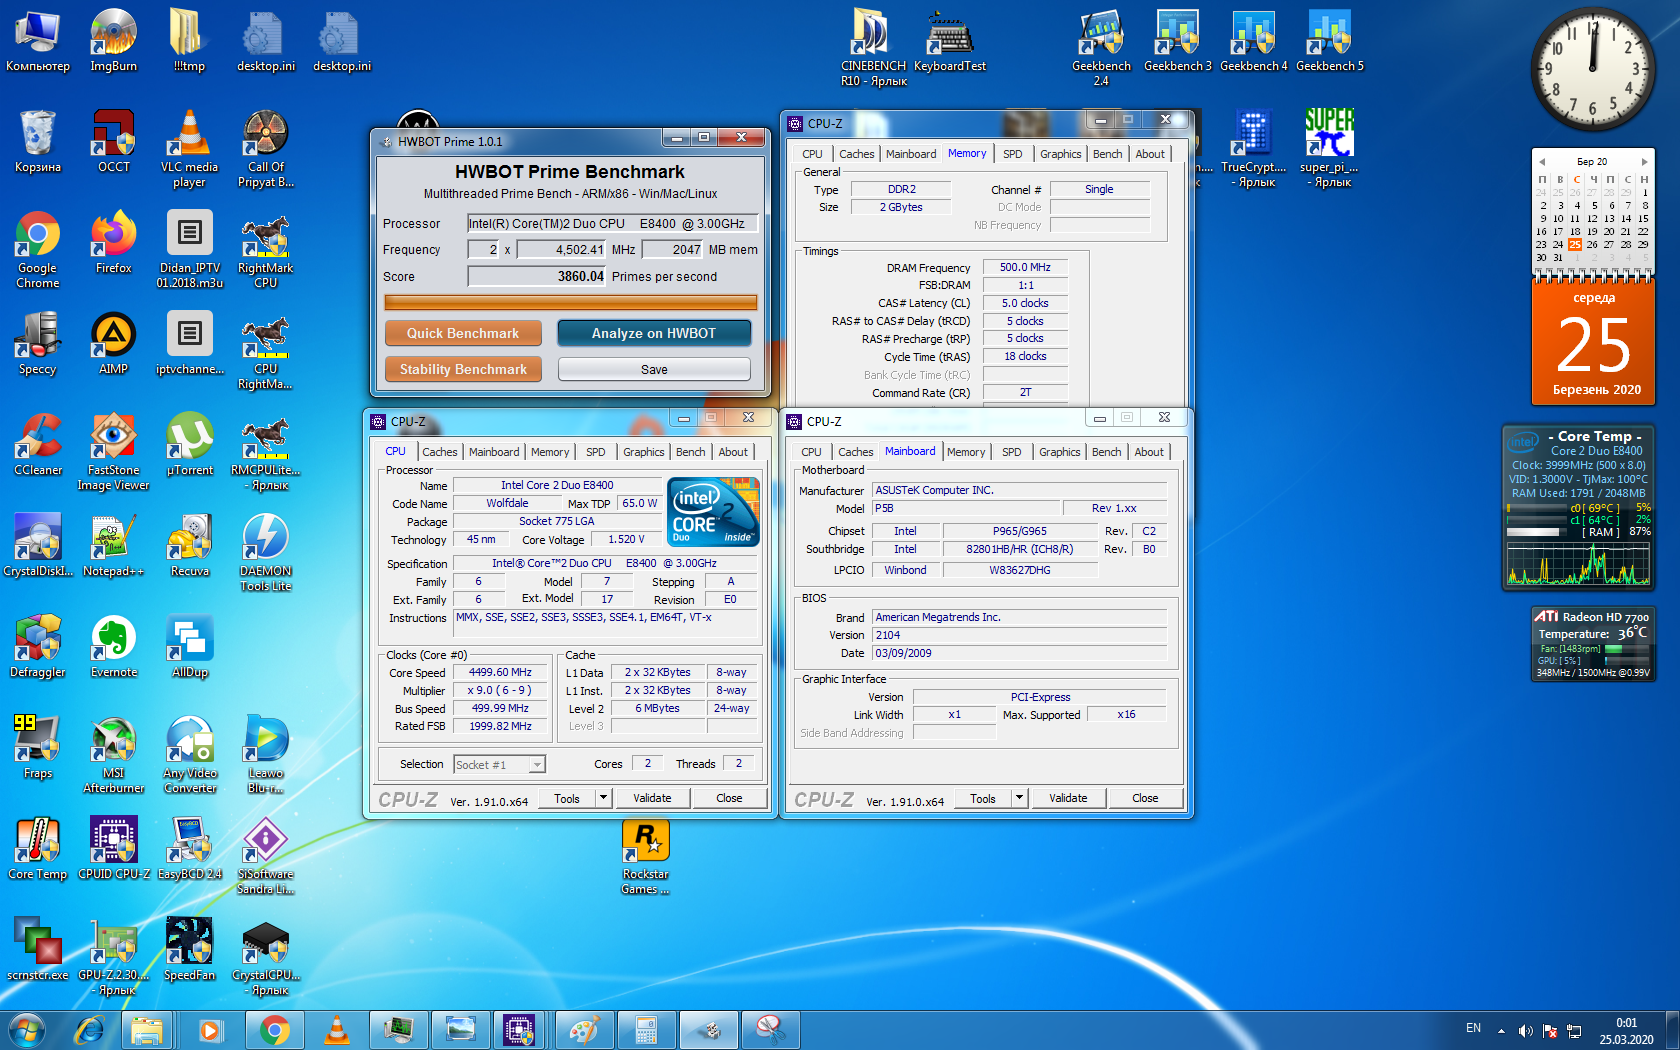Open CCleaner desktop shortcut

37,444
